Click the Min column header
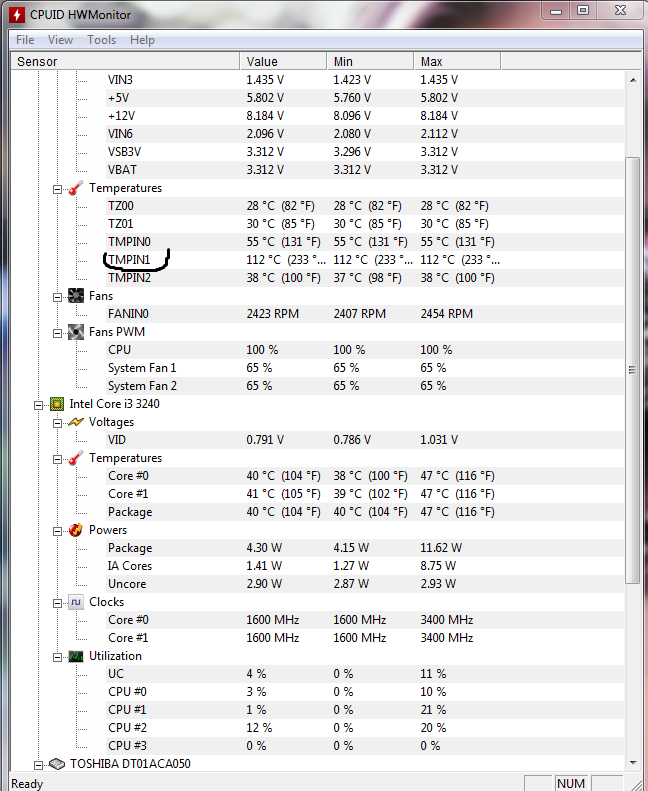Viewport: 648px width, 791px height. tap(370, 62)
